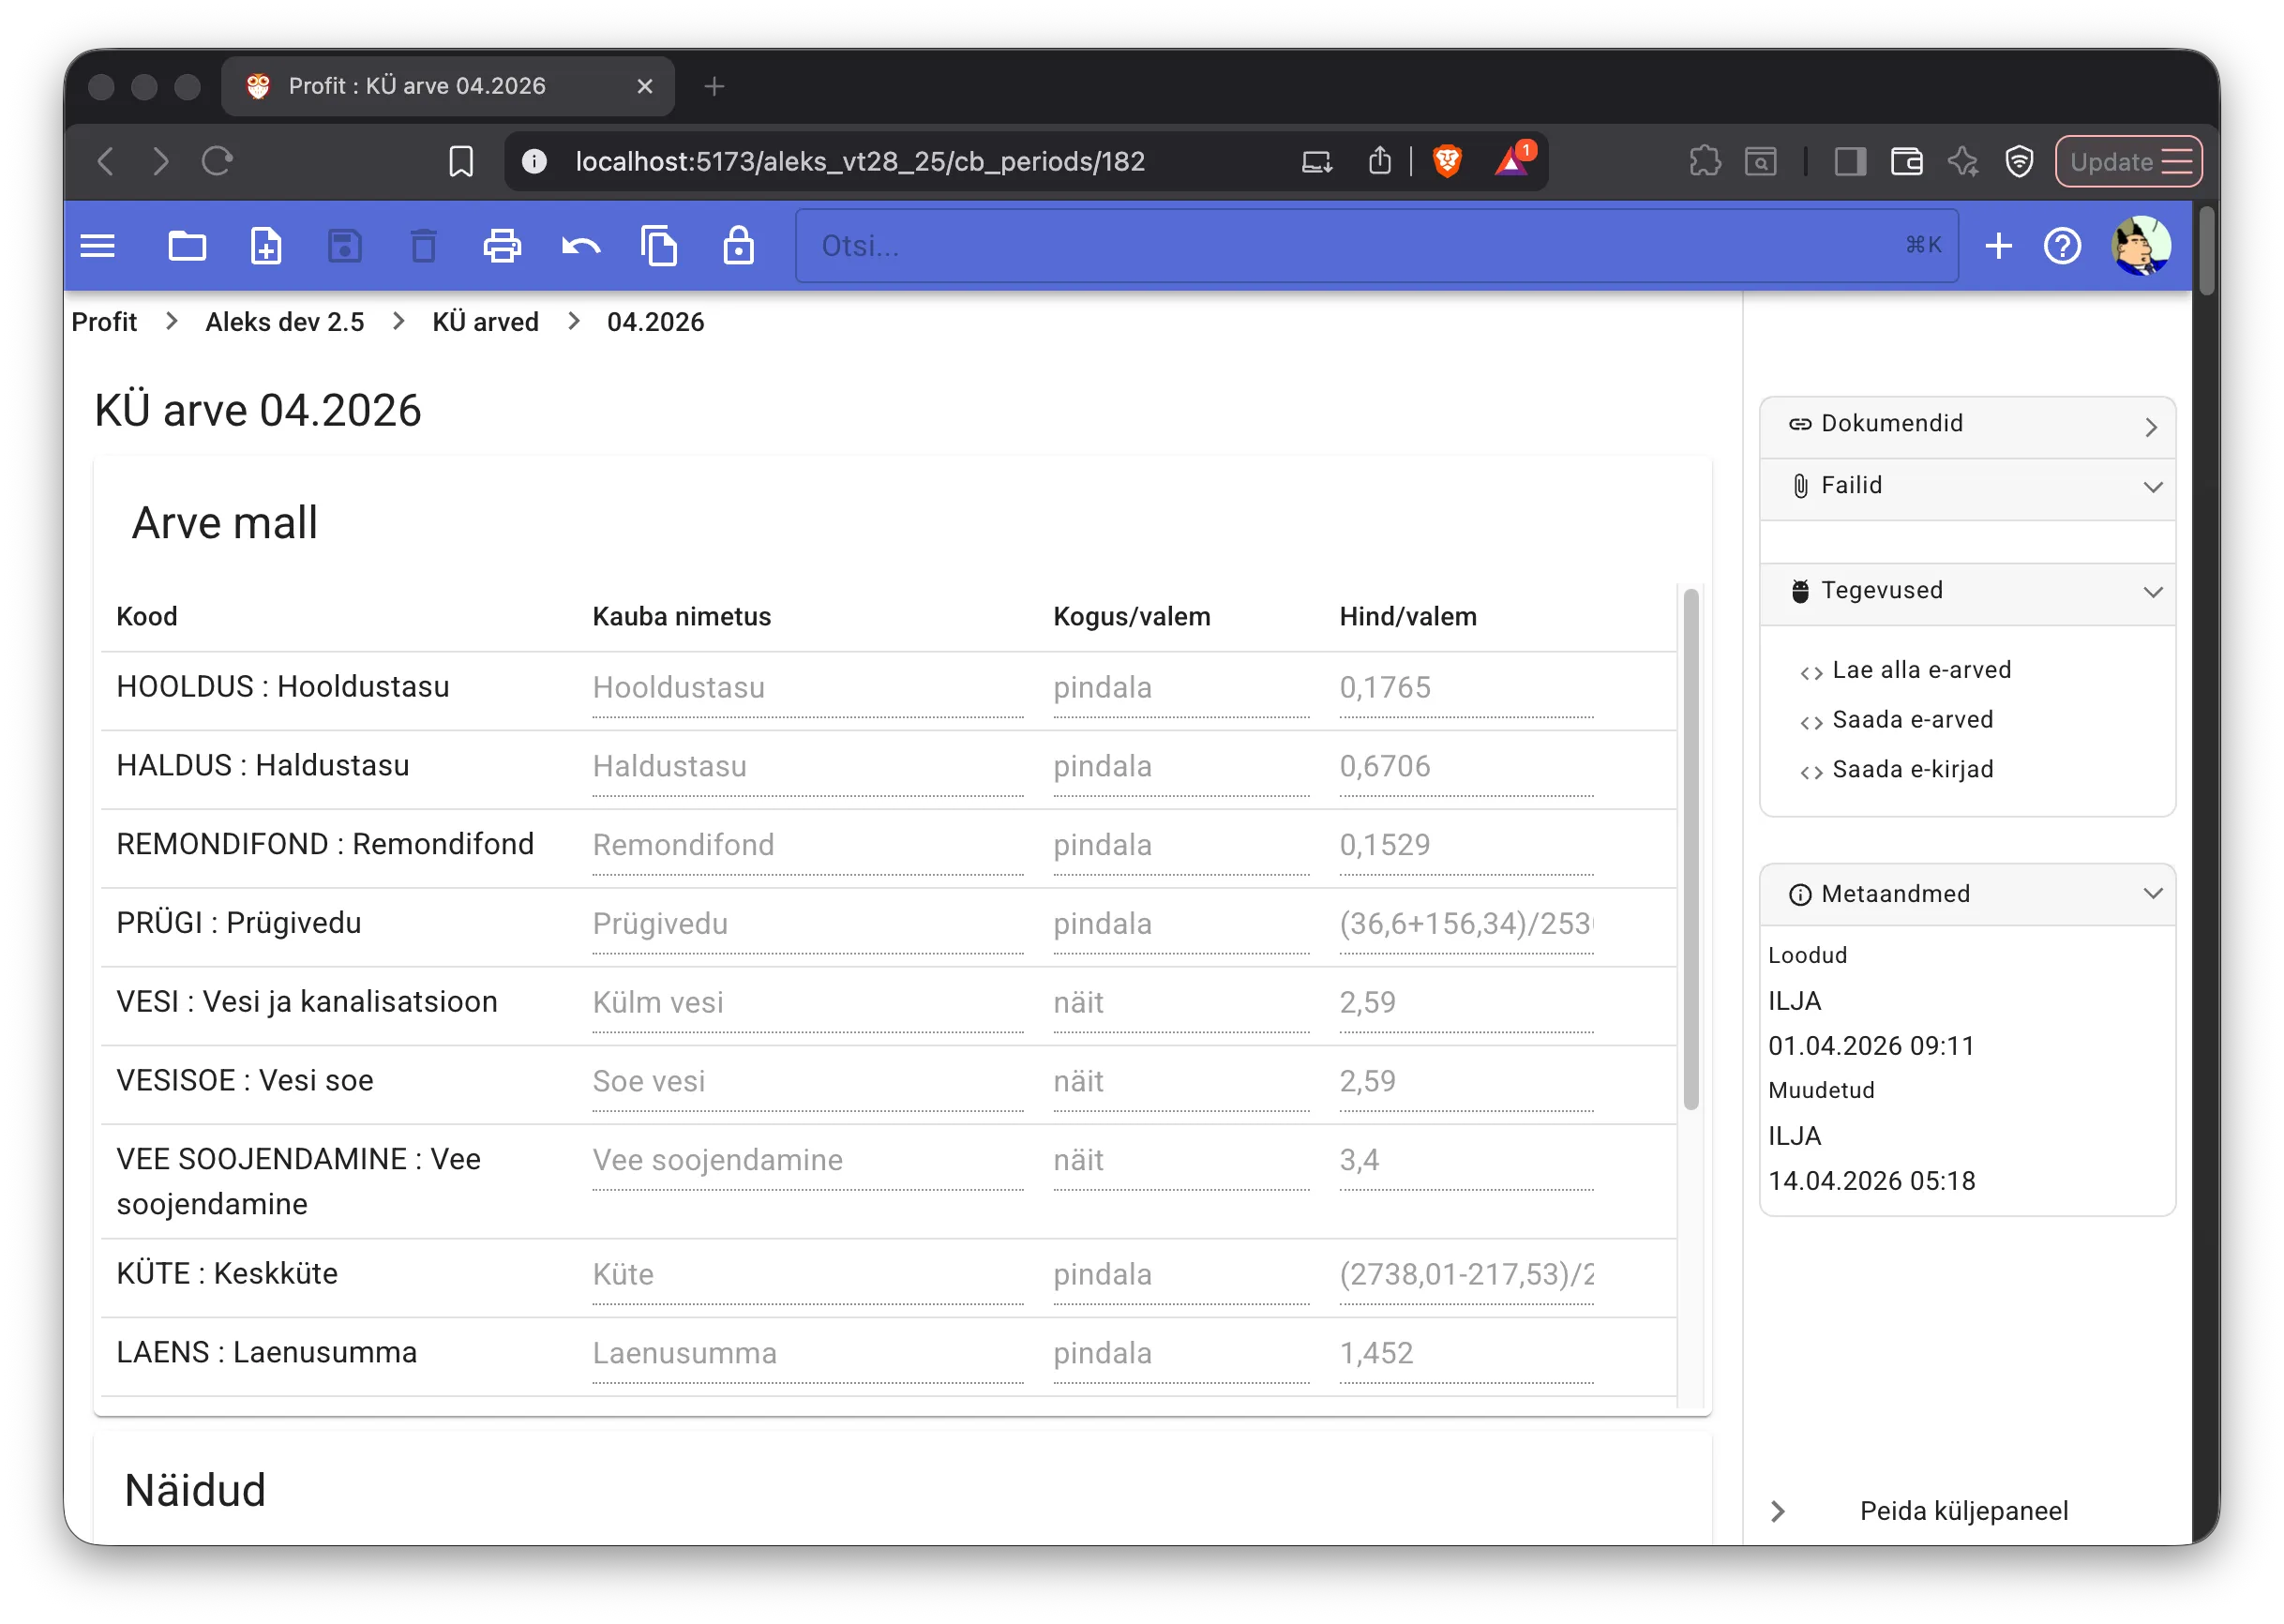Click the Otsi search field
The image size is (2284, 1624).
[1376, 246]
